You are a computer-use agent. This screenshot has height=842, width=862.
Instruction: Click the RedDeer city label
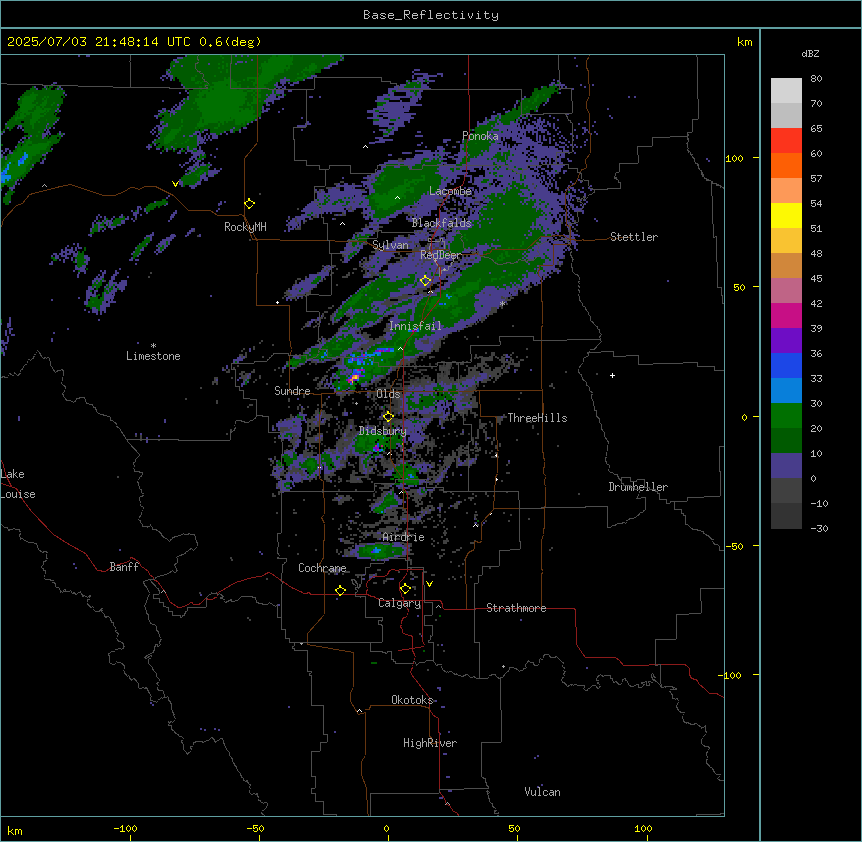(x=441, y=255)
